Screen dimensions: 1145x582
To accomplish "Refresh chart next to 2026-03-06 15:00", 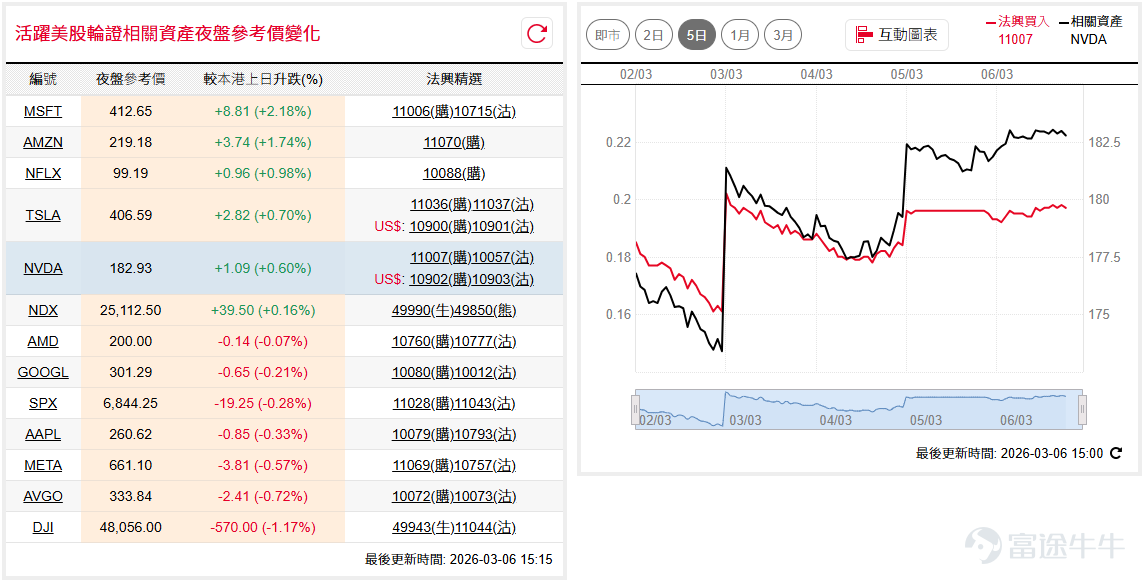I will (1116, 453).
